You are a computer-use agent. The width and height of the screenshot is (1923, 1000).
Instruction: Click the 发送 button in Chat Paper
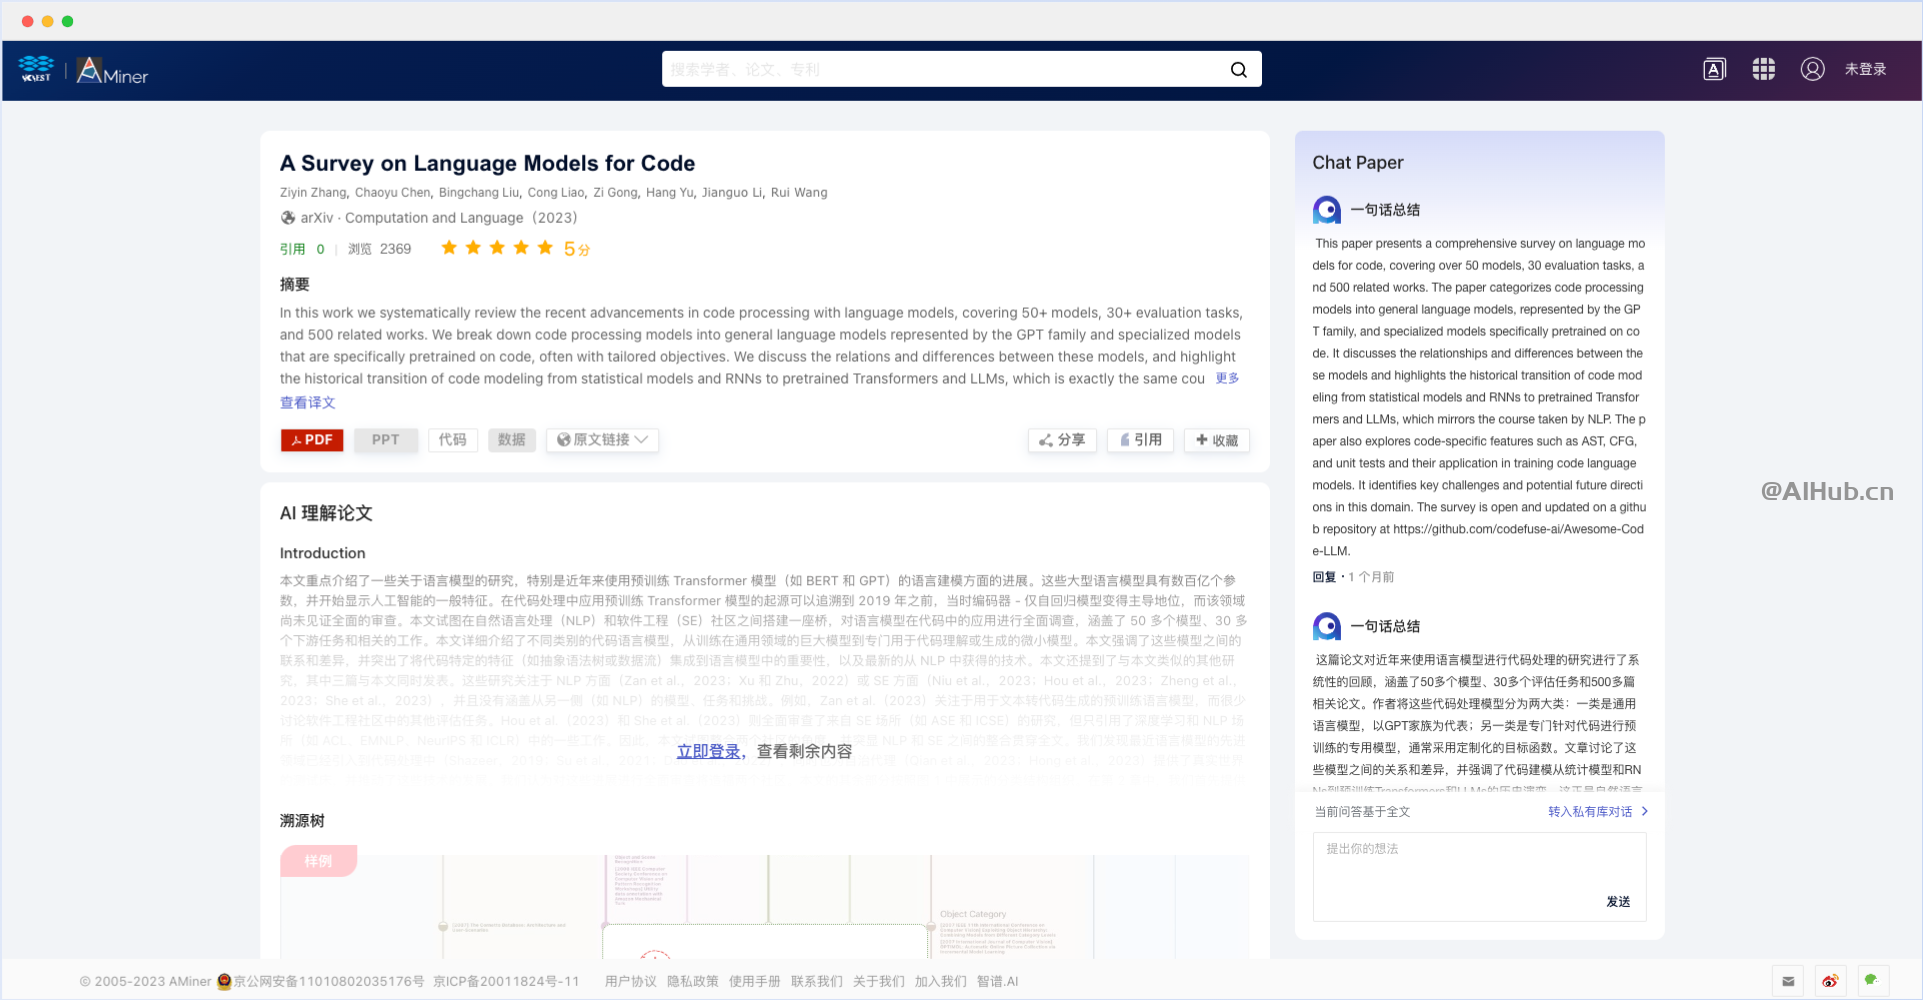coord(1618,901)
